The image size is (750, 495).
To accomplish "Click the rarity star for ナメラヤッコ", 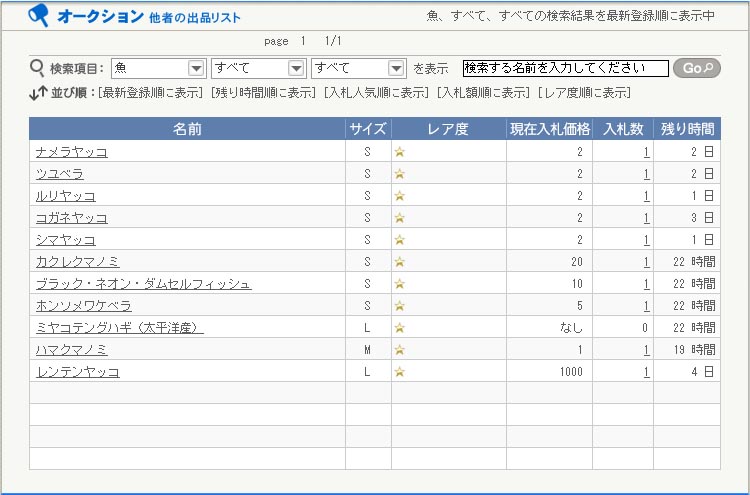I will pos(399,152).
